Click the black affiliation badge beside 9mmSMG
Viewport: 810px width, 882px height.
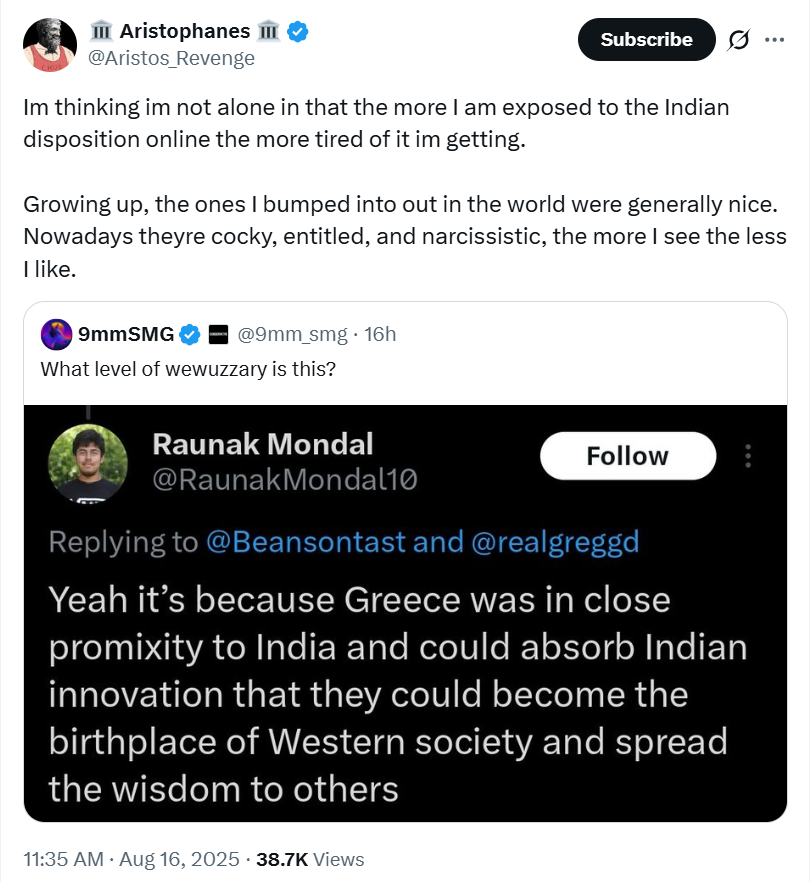[219, 334]
